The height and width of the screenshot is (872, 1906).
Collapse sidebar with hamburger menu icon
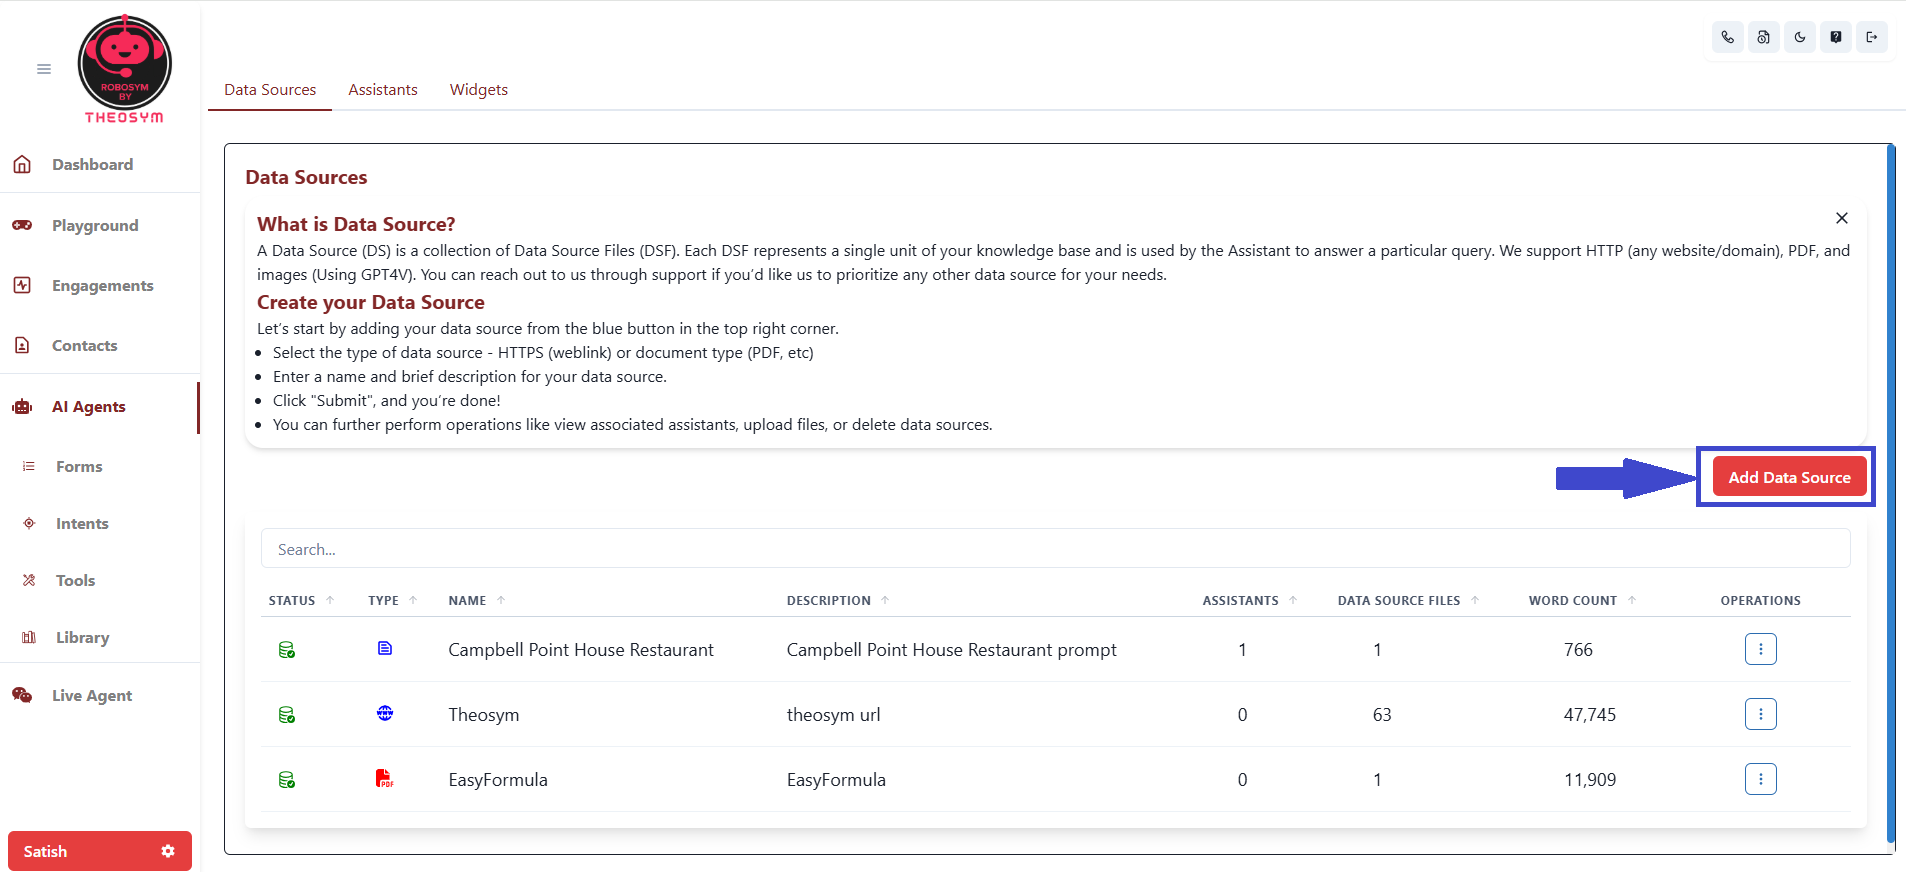click(44, 69)
